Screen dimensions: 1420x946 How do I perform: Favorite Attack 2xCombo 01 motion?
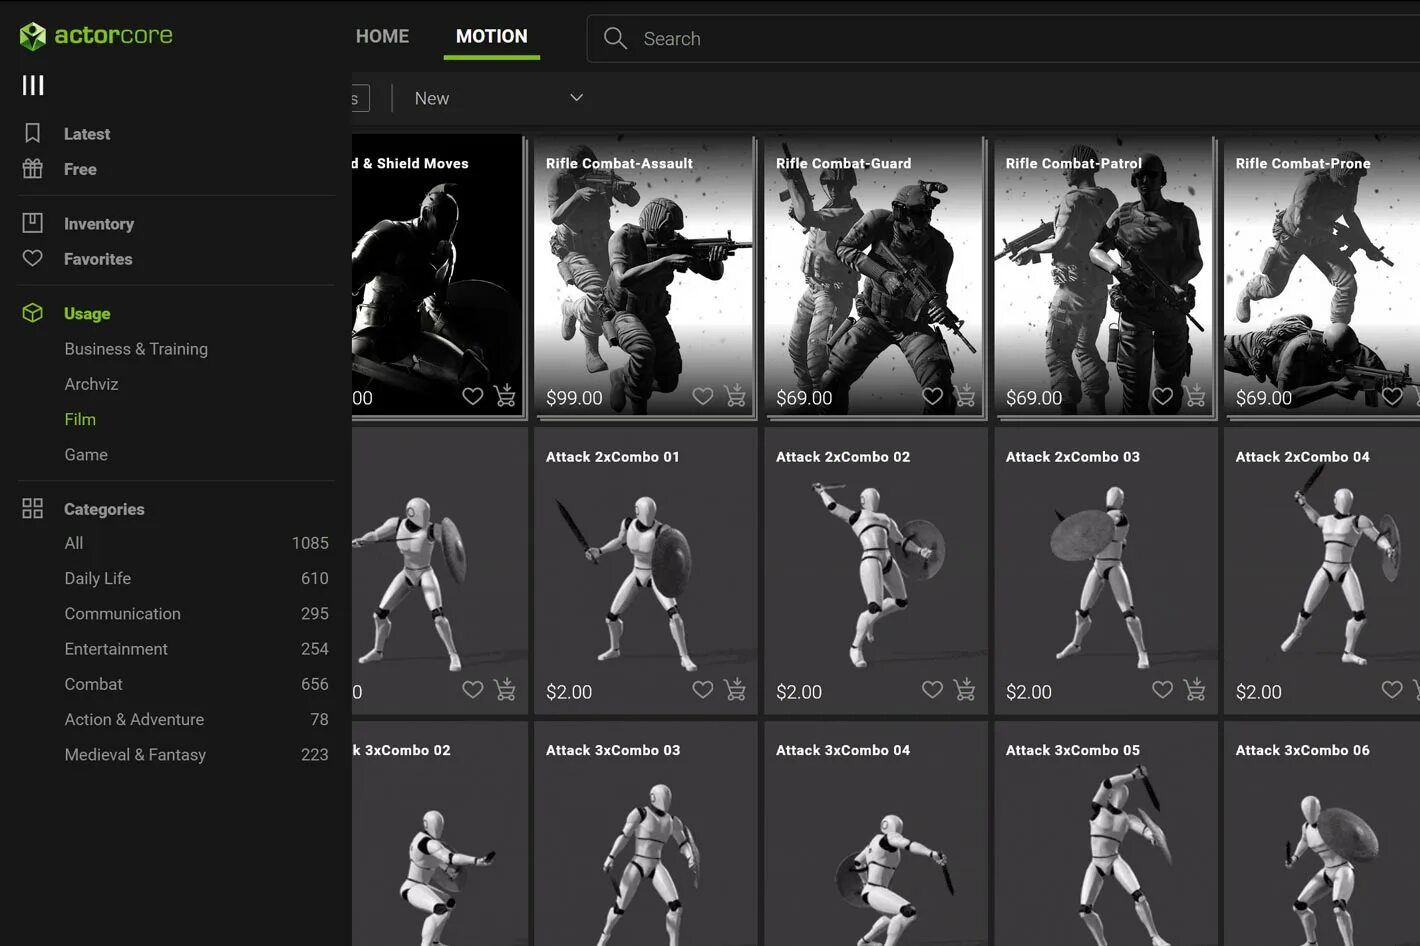click(x=703, y=689)
